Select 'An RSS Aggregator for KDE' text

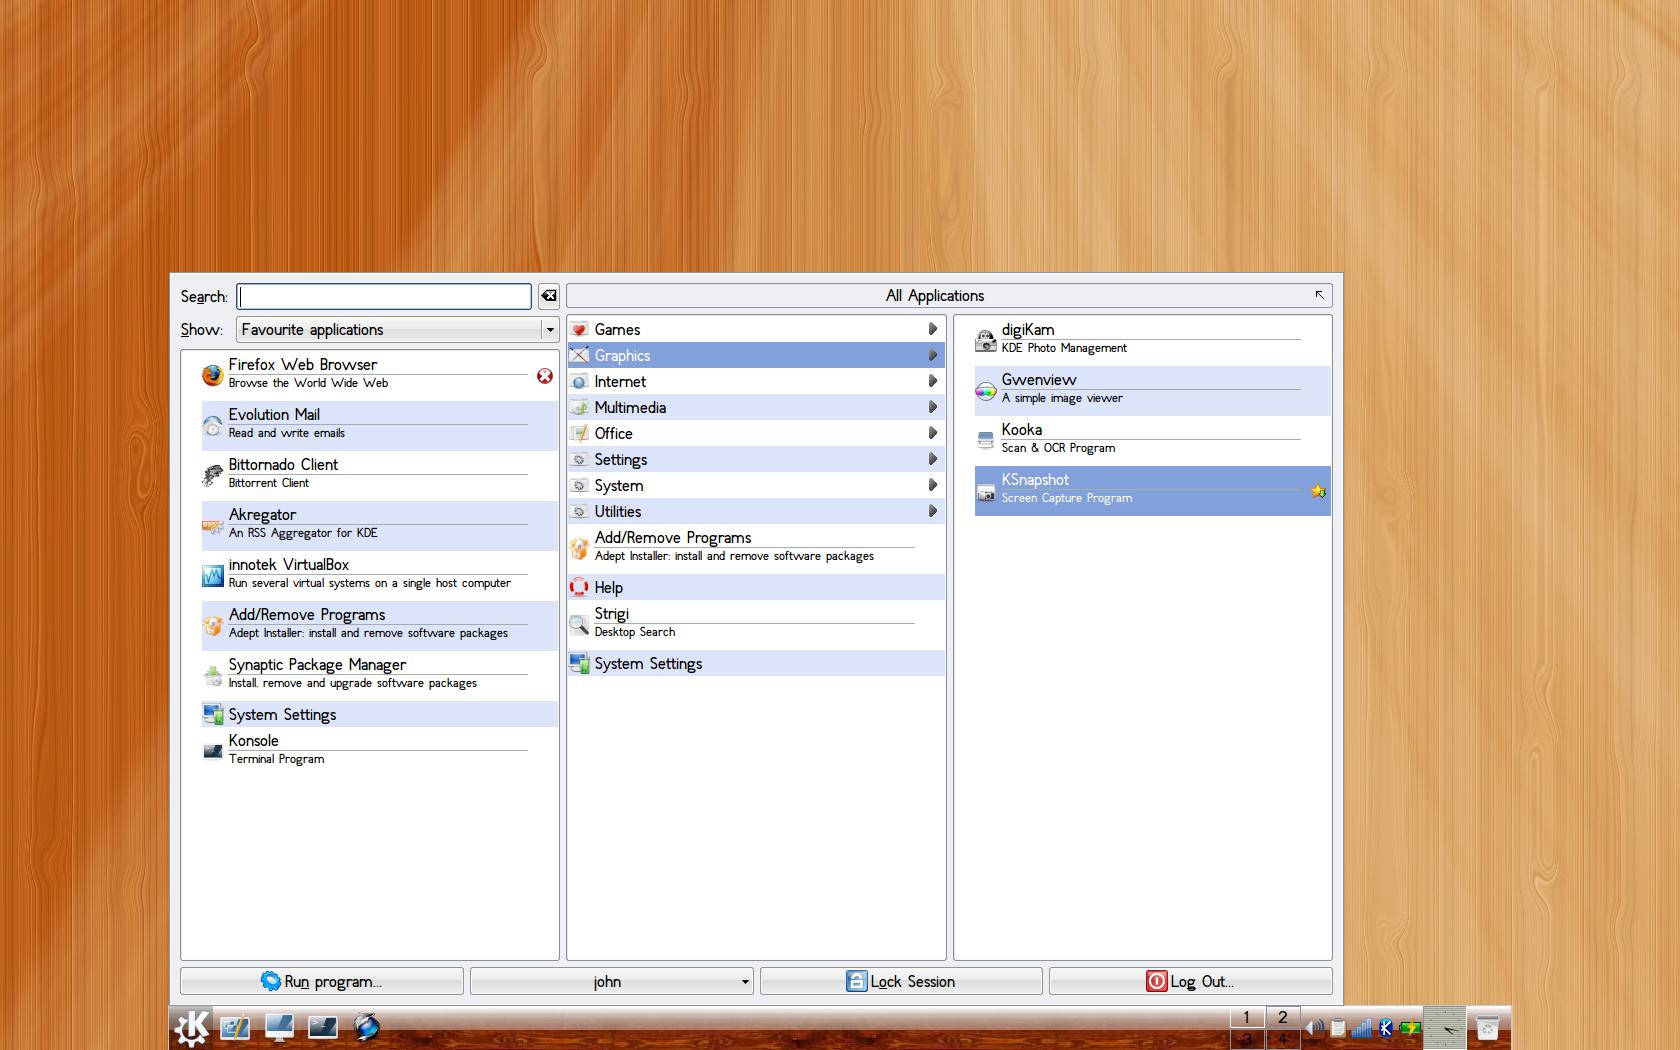point(303,533)
